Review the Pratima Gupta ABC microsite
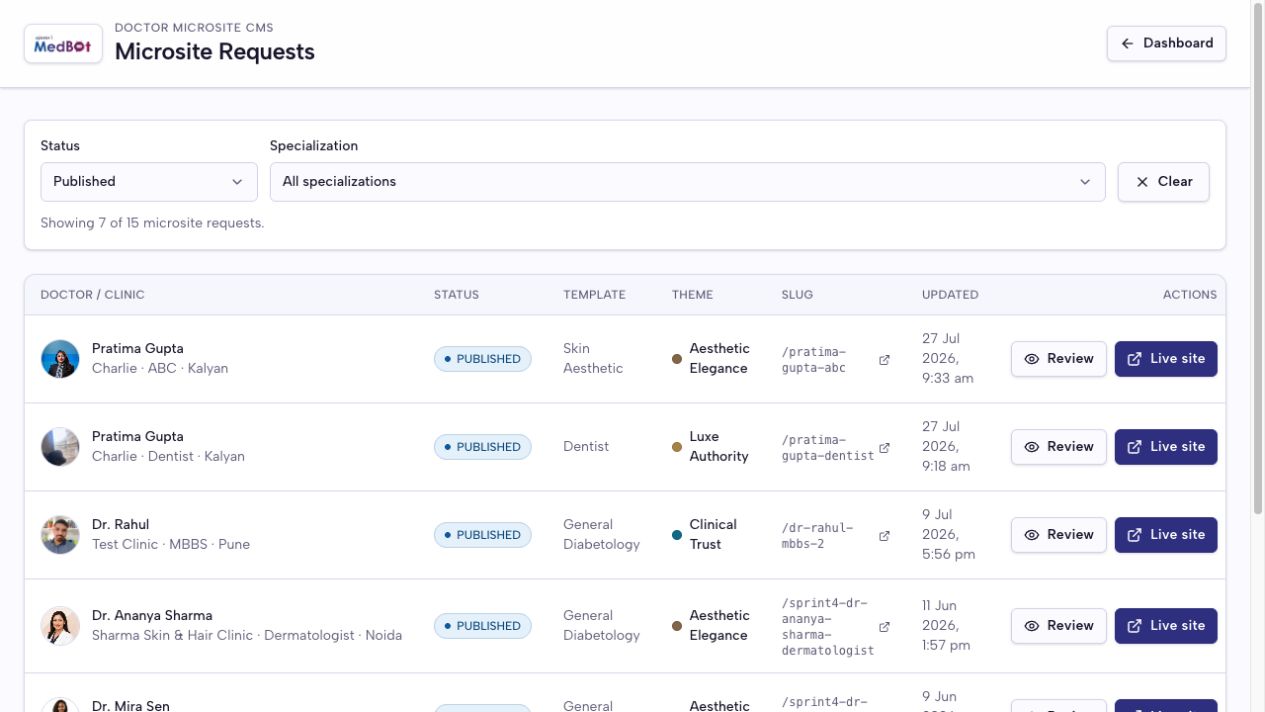The image size is (1265, 712). tap(1058, 359)
